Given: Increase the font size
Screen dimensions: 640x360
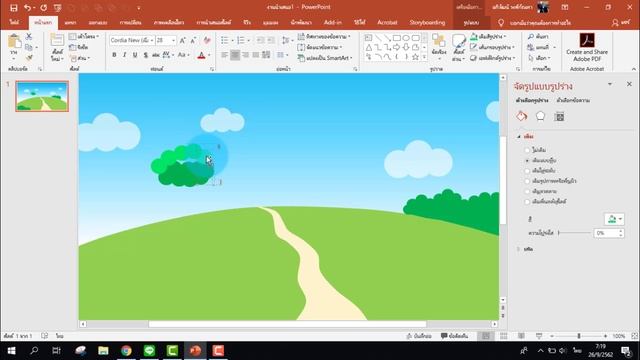Looking at the screenshot, I should point(182,40).
